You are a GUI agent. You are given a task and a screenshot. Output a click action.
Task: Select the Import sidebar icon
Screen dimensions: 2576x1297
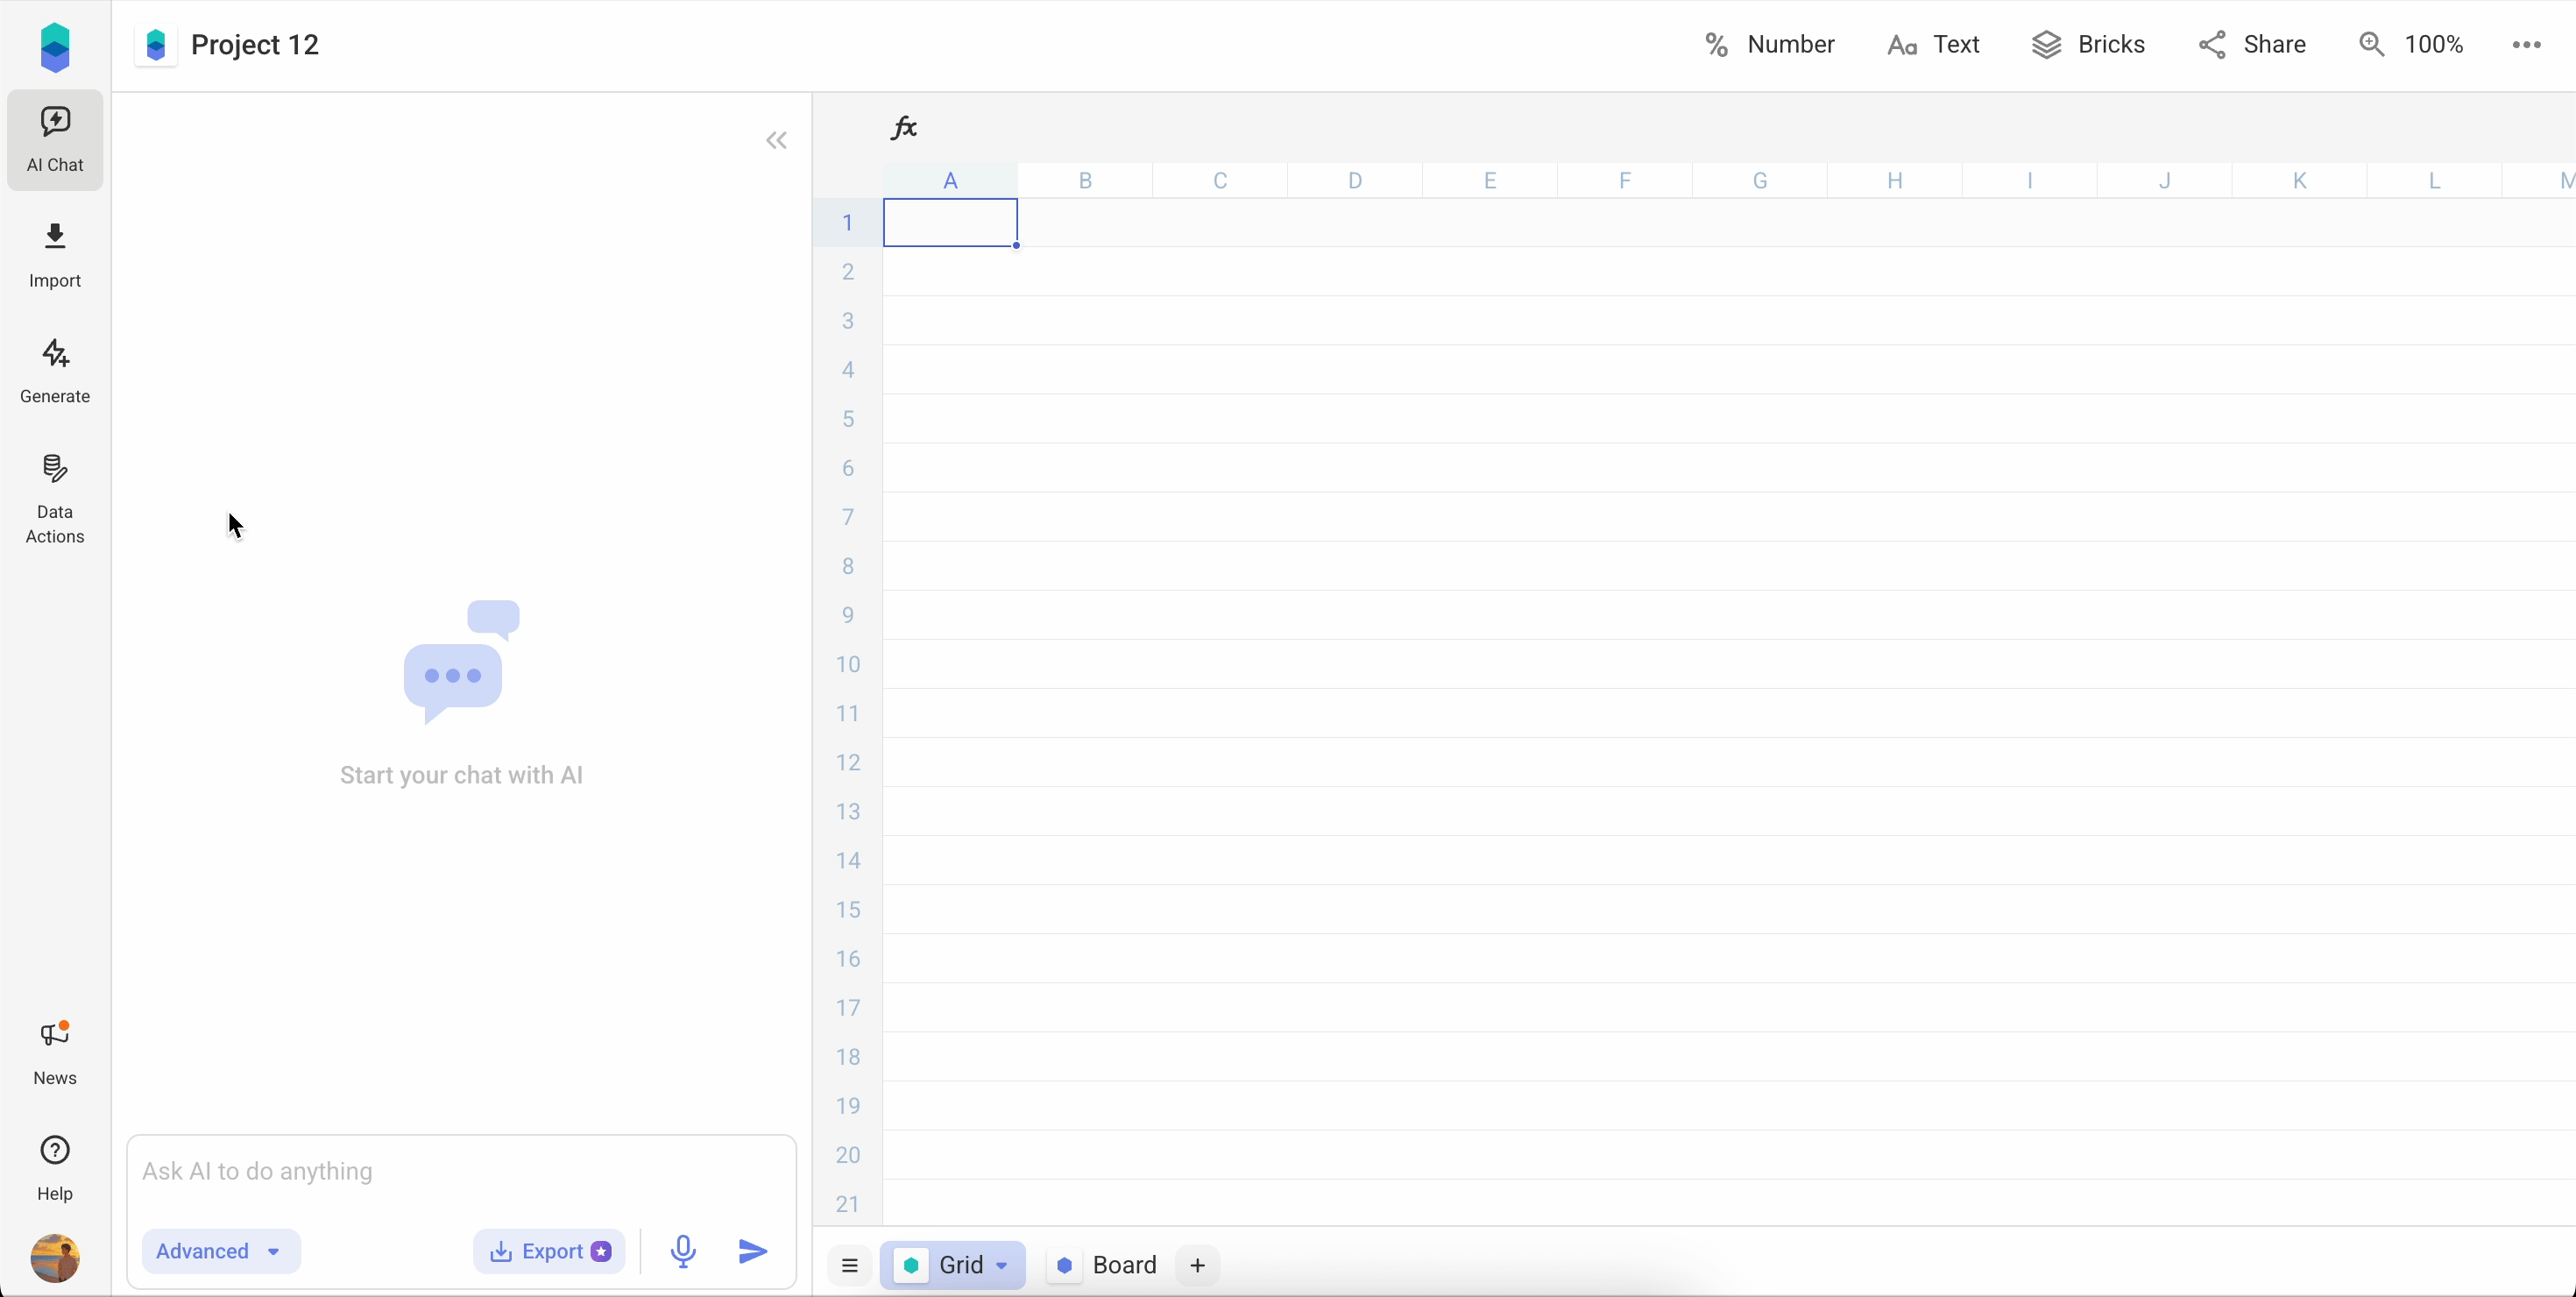pyautogui.click(x=54, y=255)
